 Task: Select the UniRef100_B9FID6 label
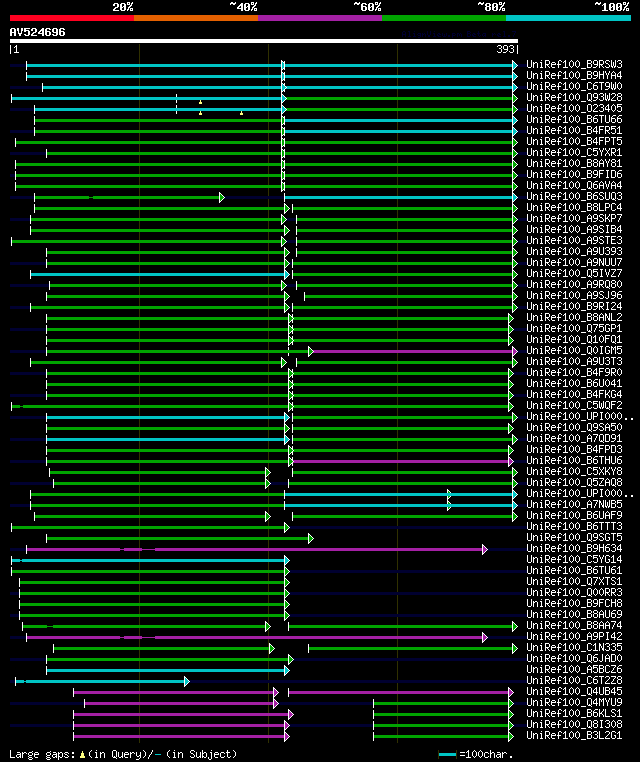coord(574,174)
